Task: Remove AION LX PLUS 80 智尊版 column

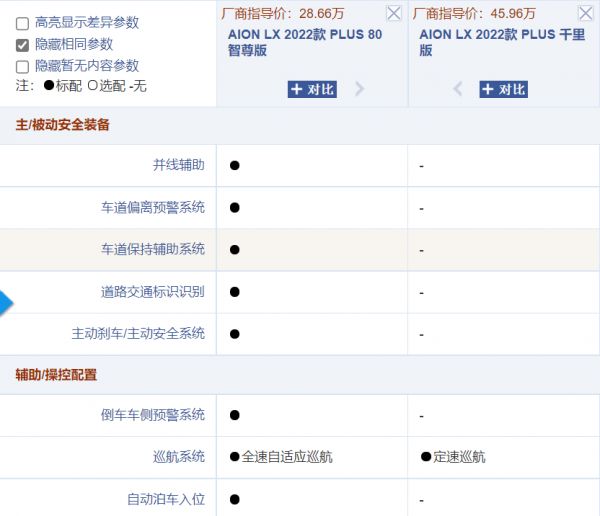Action: 393,14
